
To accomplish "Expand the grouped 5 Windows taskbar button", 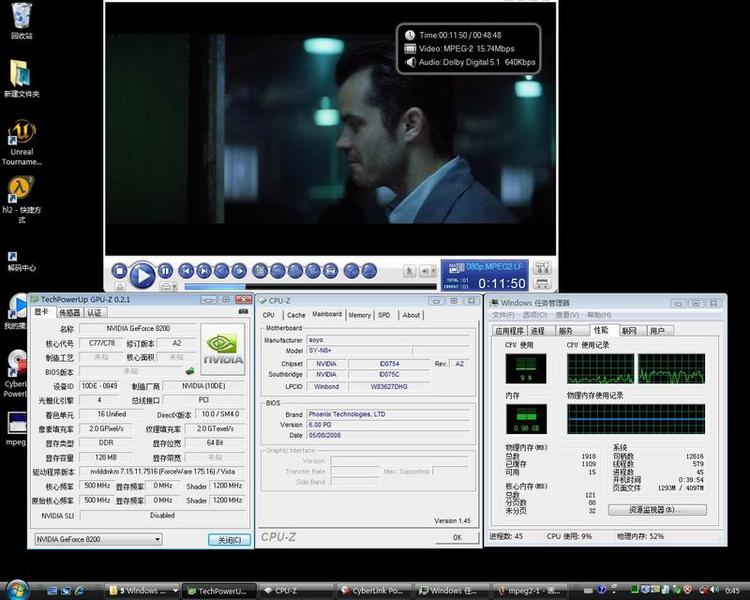I will point(143,591).
